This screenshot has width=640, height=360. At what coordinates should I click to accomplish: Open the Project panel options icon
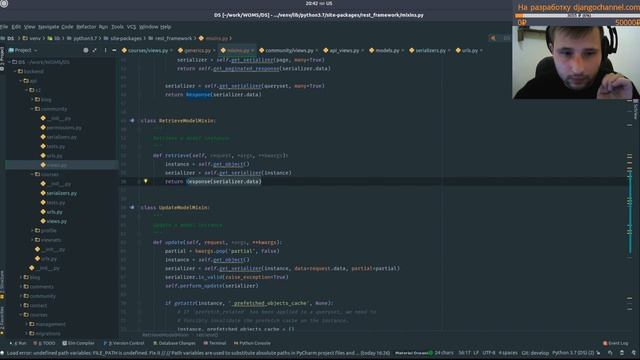click(x=105, y=50)
